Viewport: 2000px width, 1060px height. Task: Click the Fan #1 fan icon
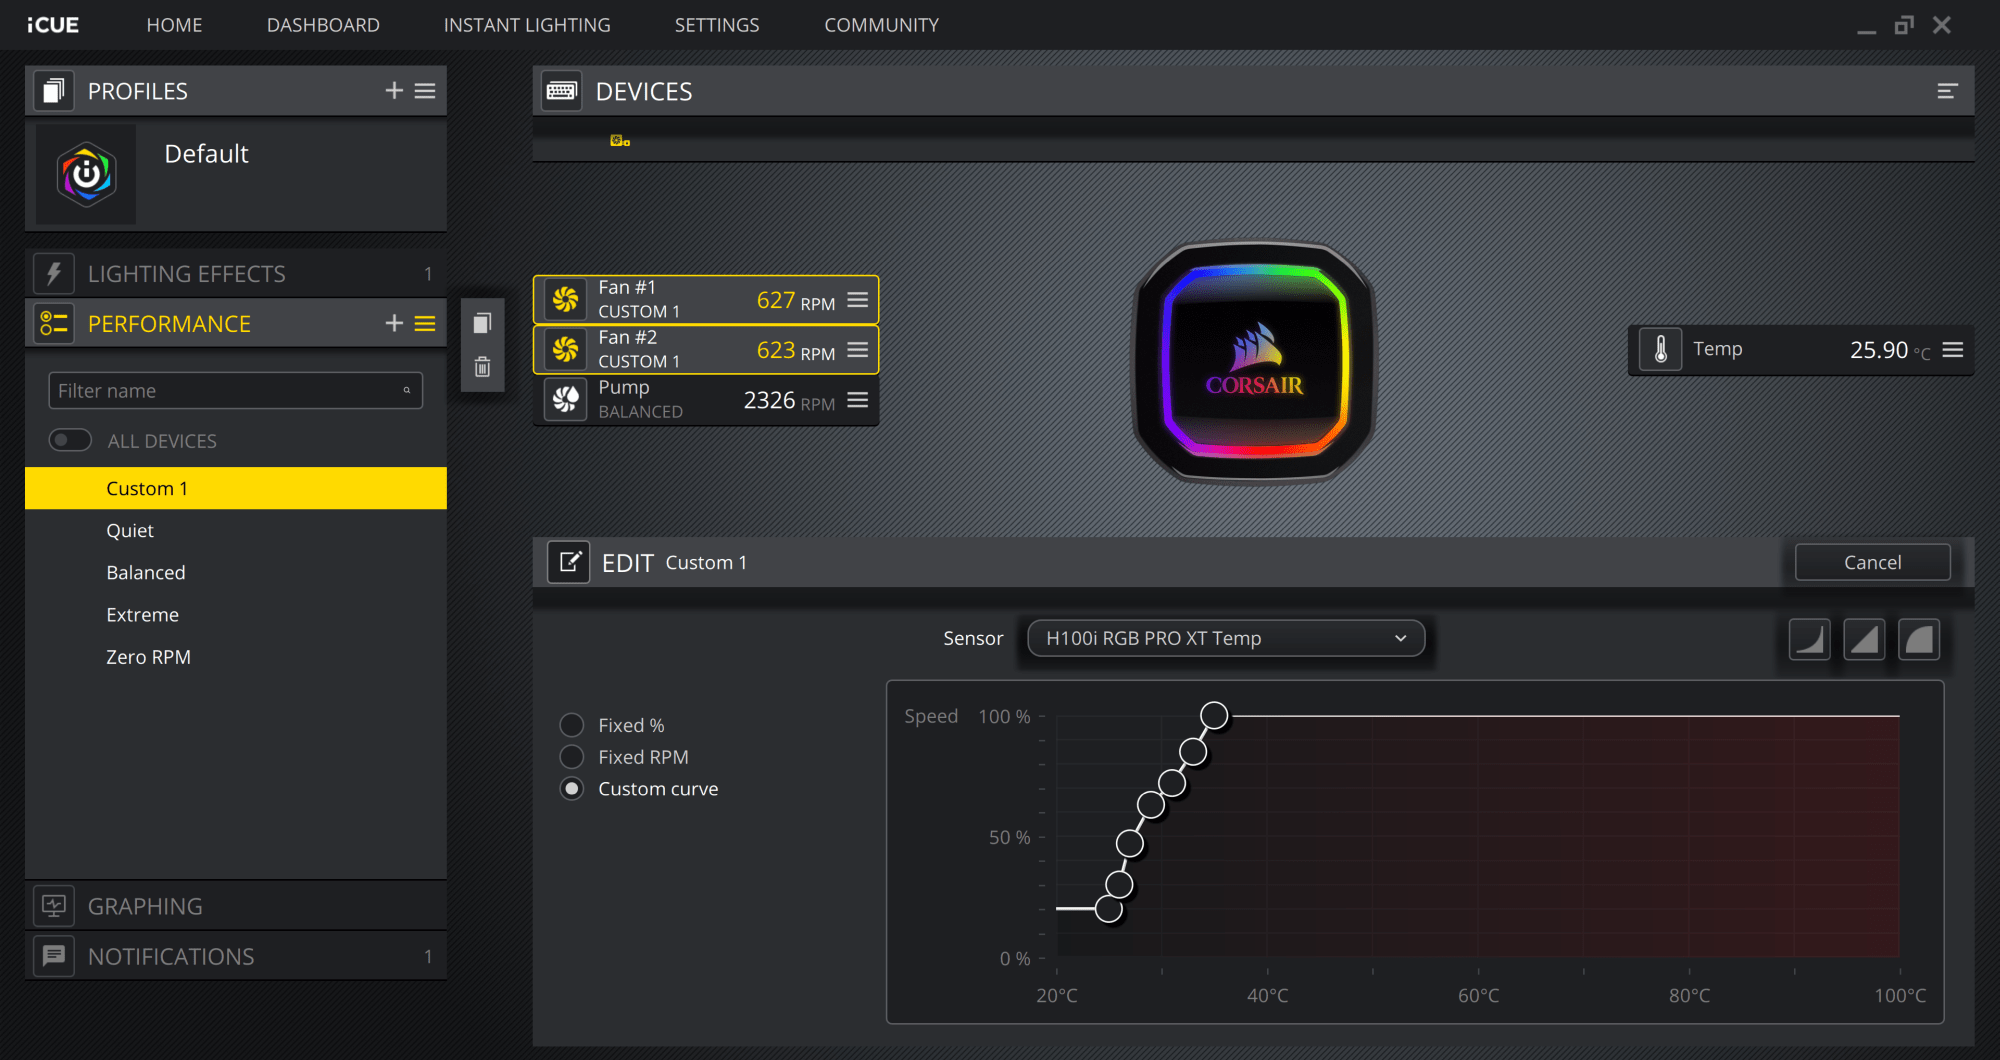point(565,300)
